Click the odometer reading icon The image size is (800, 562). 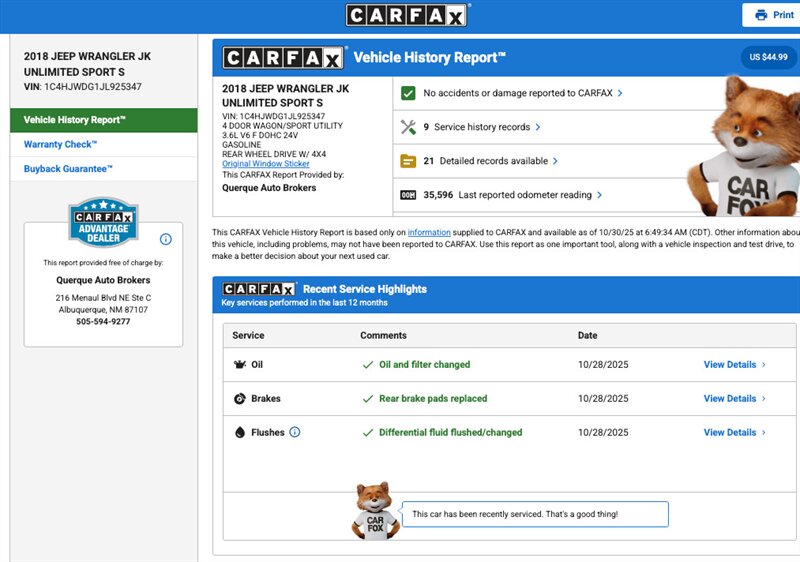click(x=408, y=195)
